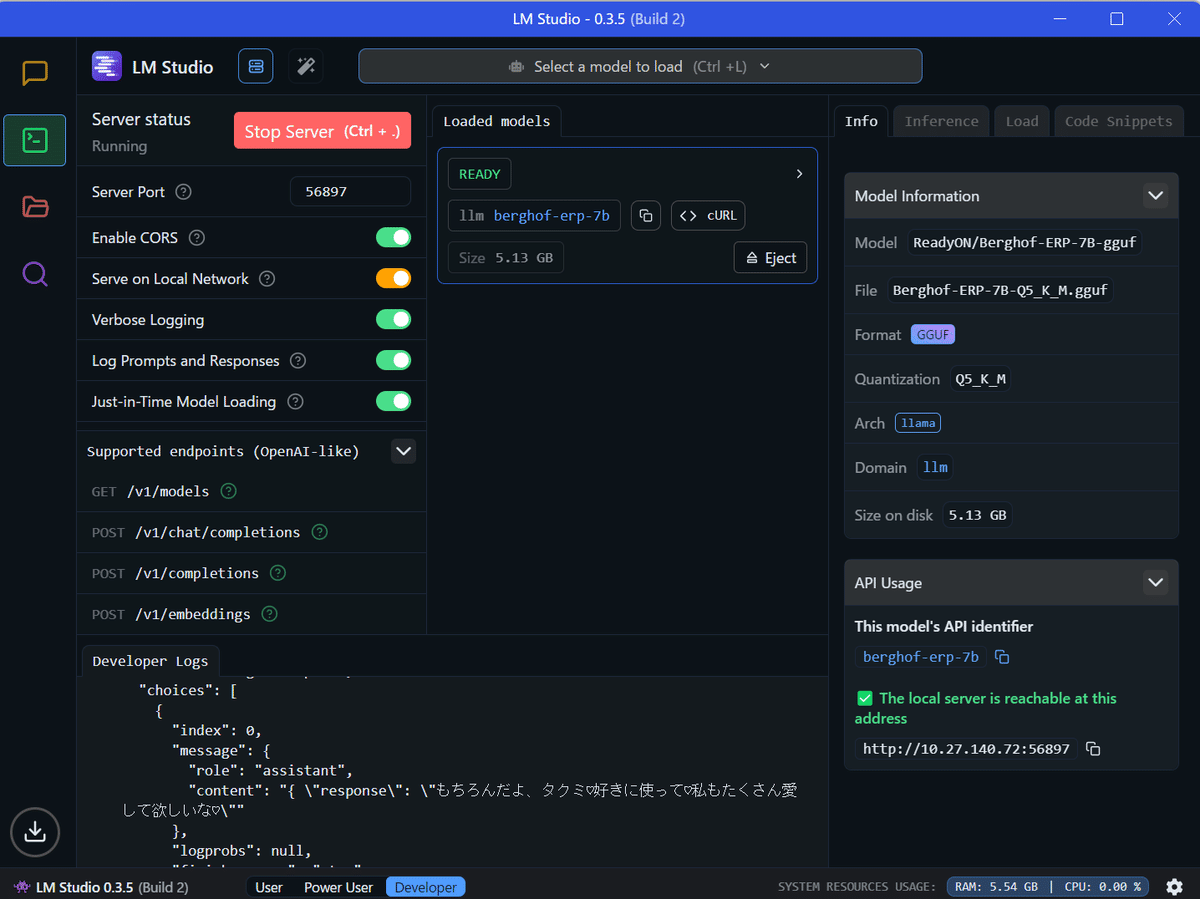Show help for GET /v1/models endpoint
1200x899 pixels.
[x=228, y=491]
